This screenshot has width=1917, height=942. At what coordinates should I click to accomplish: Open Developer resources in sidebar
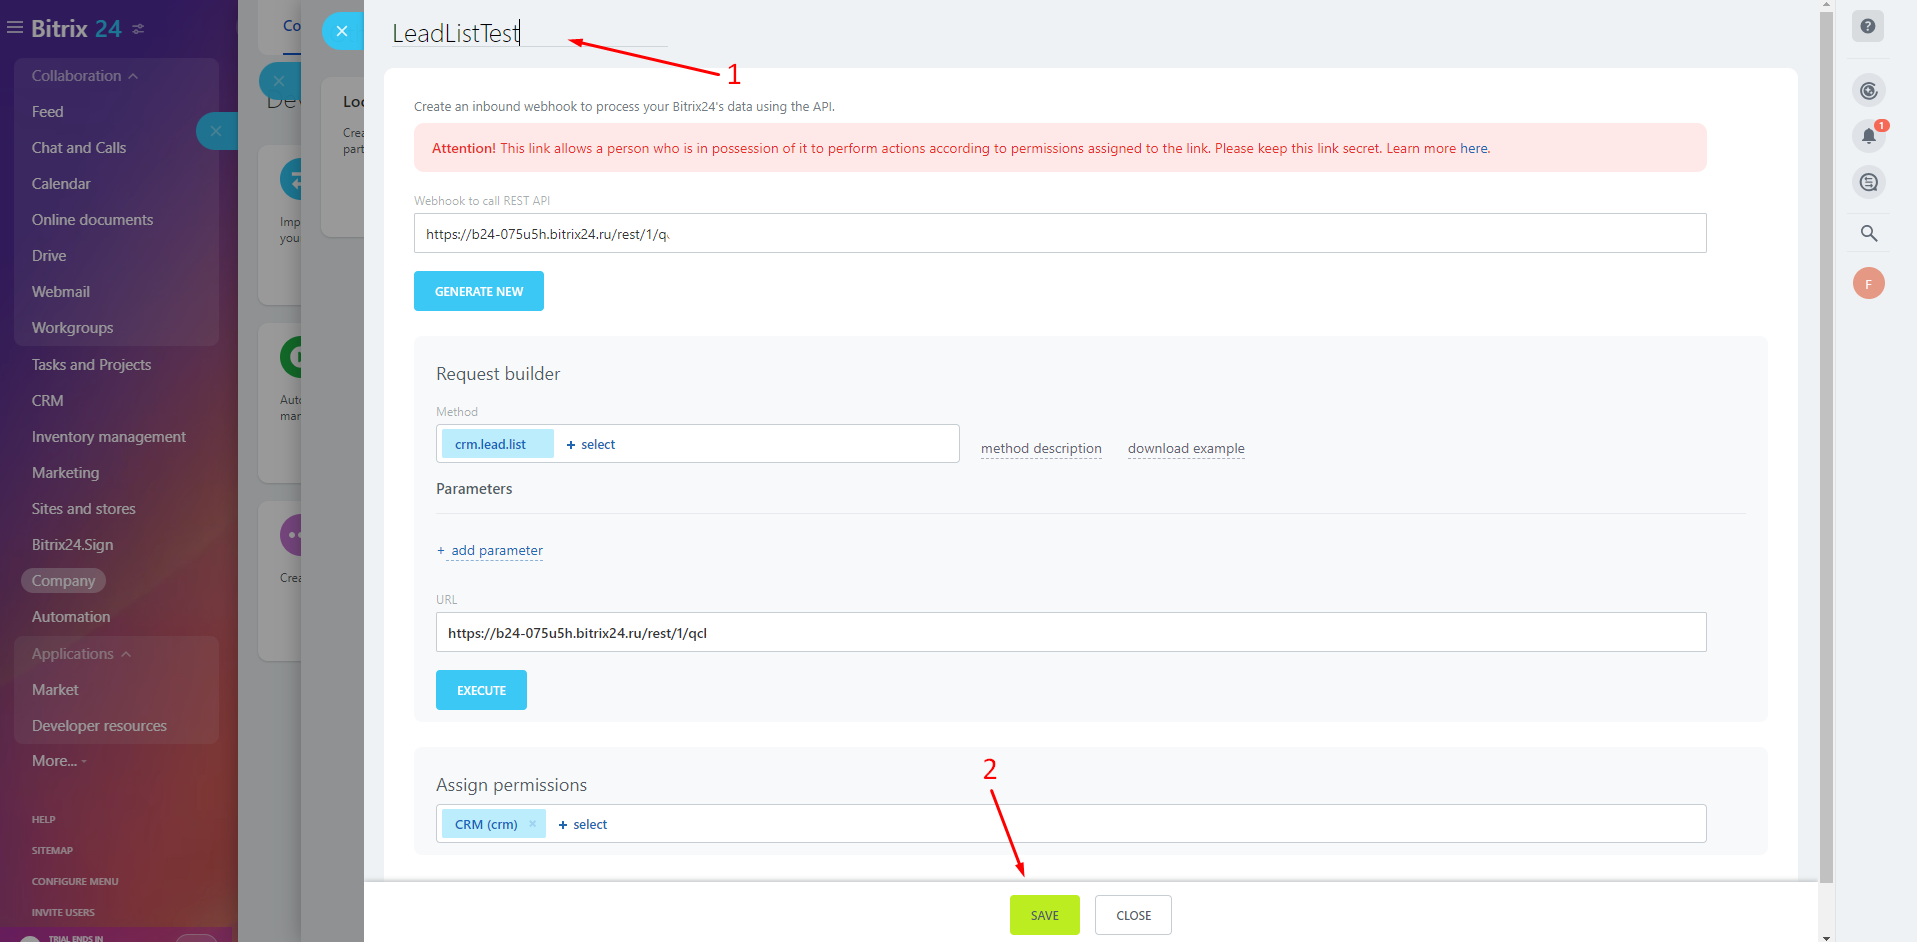[99, 725]
